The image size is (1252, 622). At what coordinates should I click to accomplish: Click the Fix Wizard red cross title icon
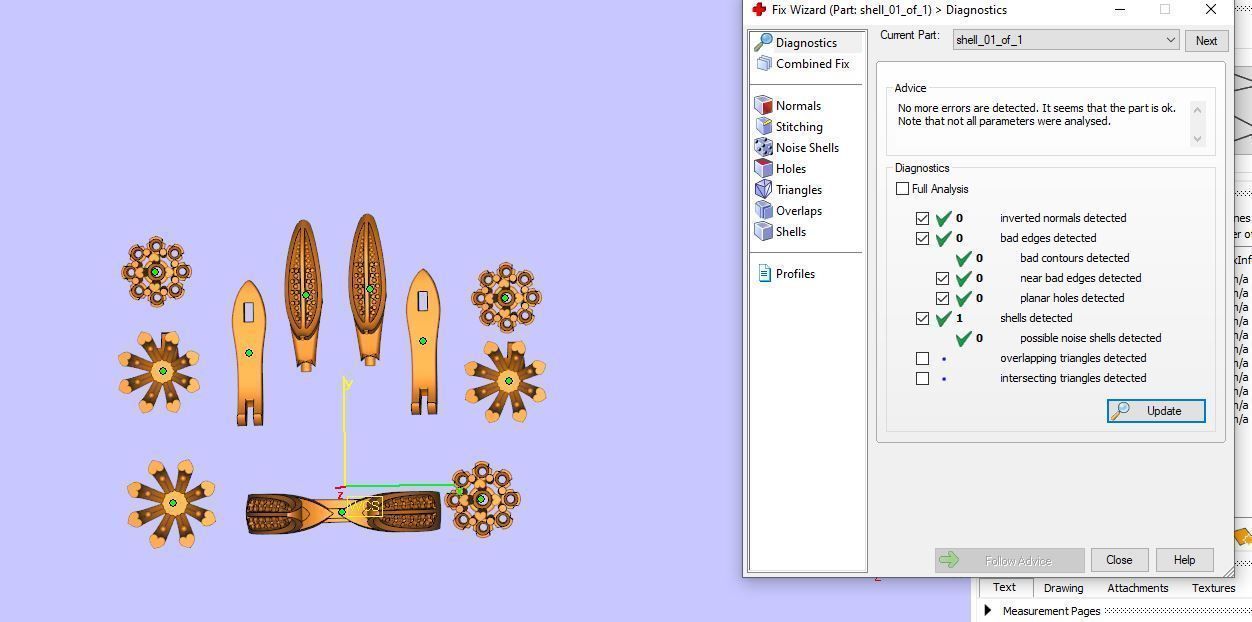[x=759, y=9]
